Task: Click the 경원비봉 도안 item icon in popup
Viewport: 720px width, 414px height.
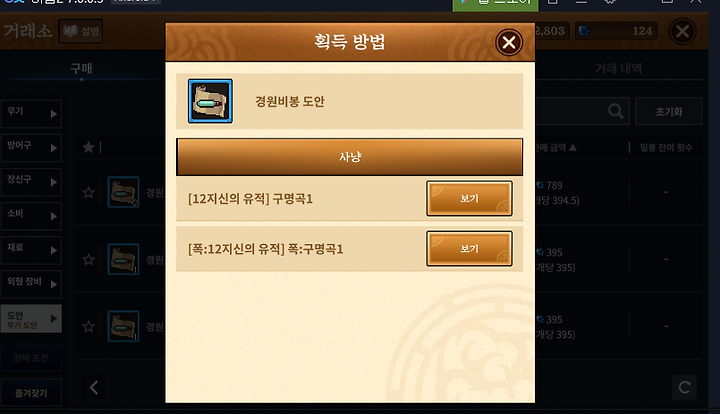Action: click(x=210, y=101)
